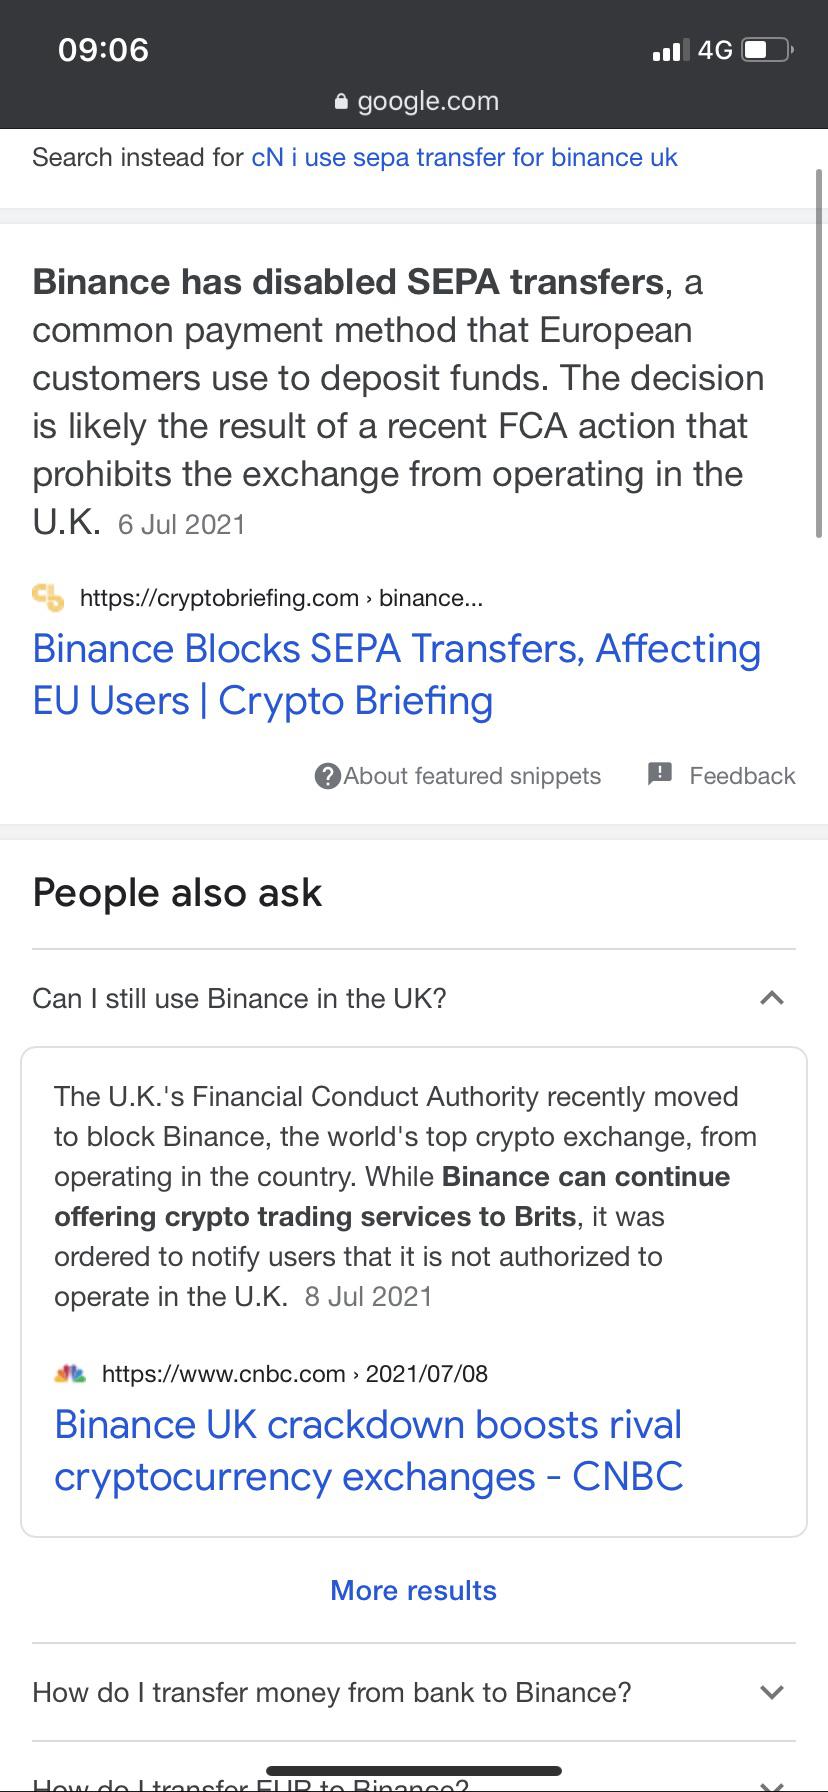
Task: Tap the Feedback flag icon
Action: 660,774
